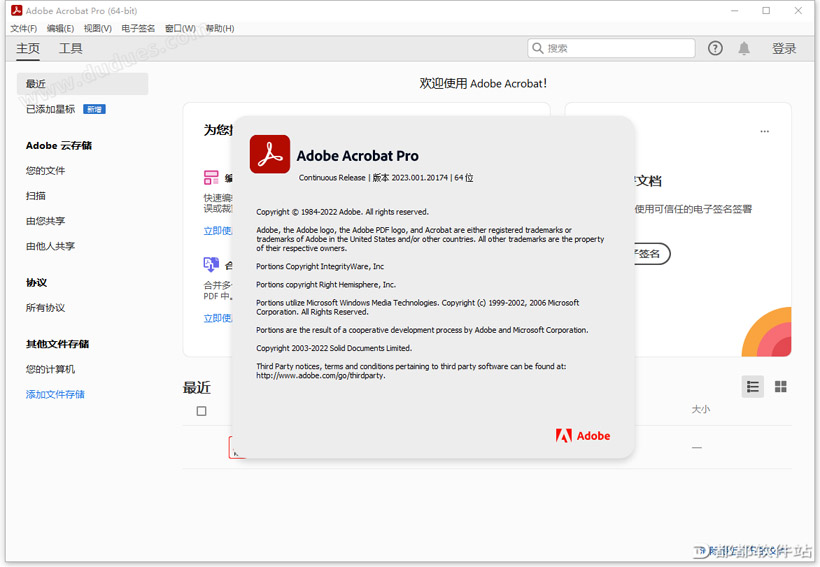Tick the select-all checkbox in recent list
The width and height of the screenshot is (820, 567).
click(201, 411)
